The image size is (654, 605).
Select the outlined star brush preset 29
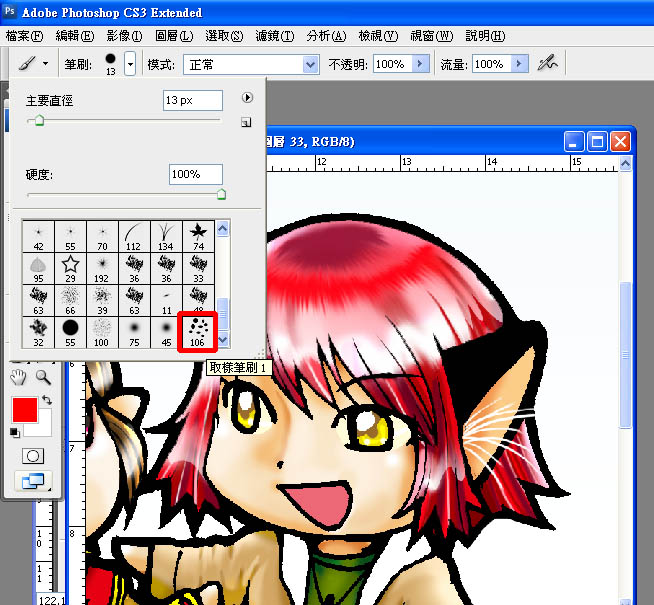pyautogui.click(x=70, y=269)
